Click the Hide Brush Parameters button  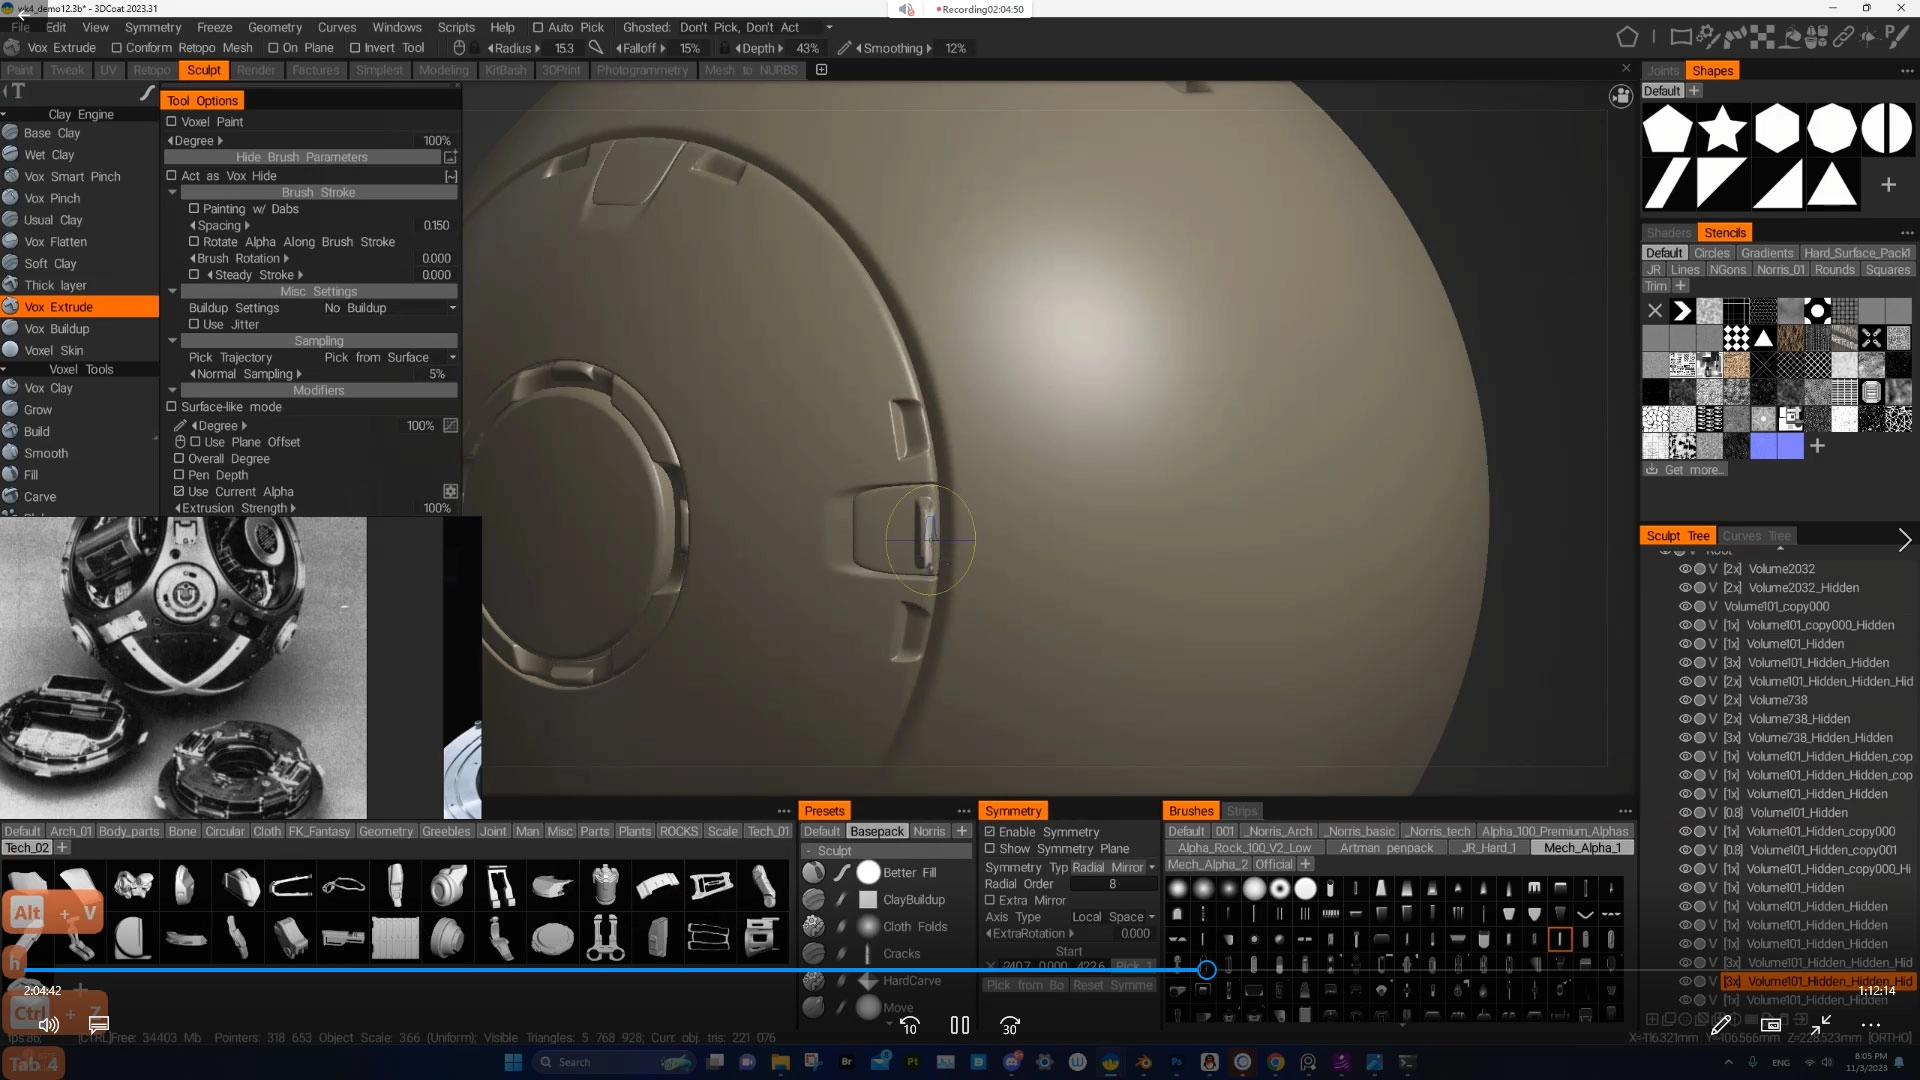pyautogui.click(x=302, y=157)
